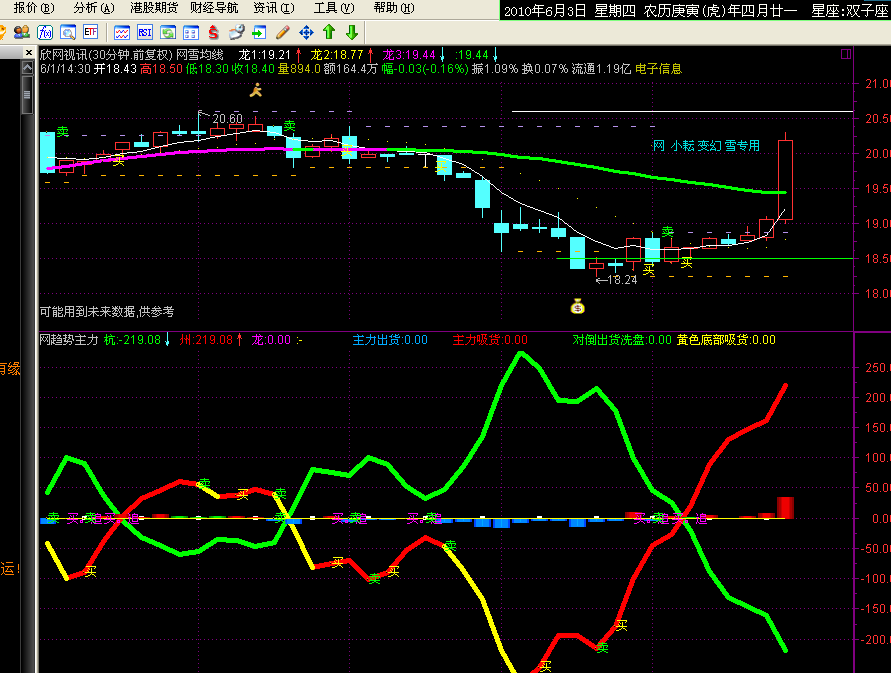The image size is (891, 673).
Task: Open the 工具(V) menu
Action: [x=333, y=8]
